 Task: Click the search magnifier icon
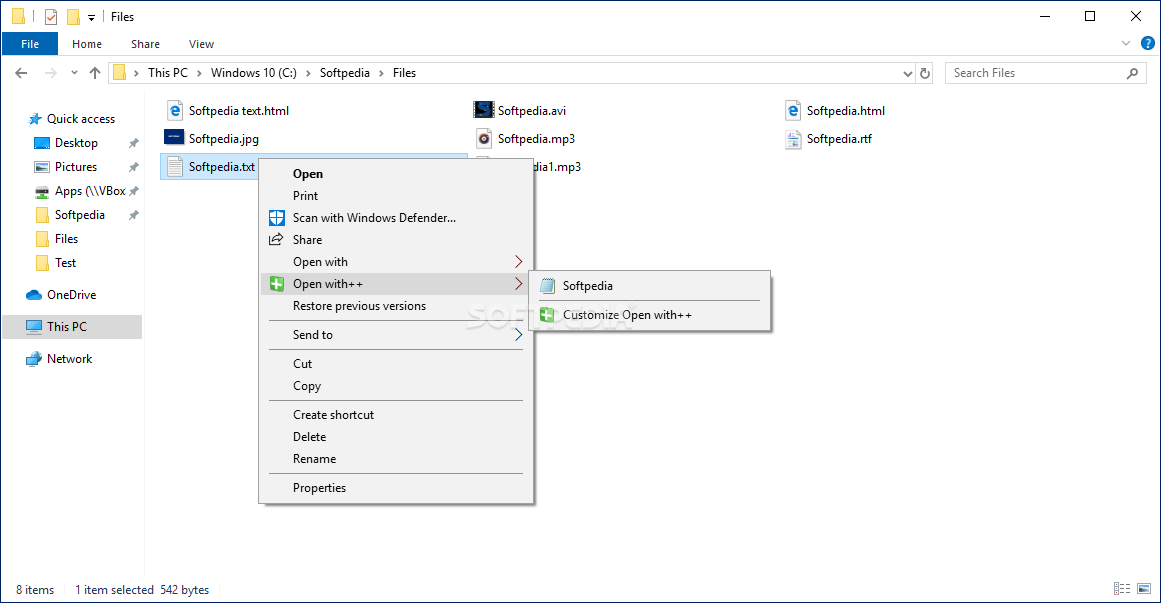[1132, 73]
